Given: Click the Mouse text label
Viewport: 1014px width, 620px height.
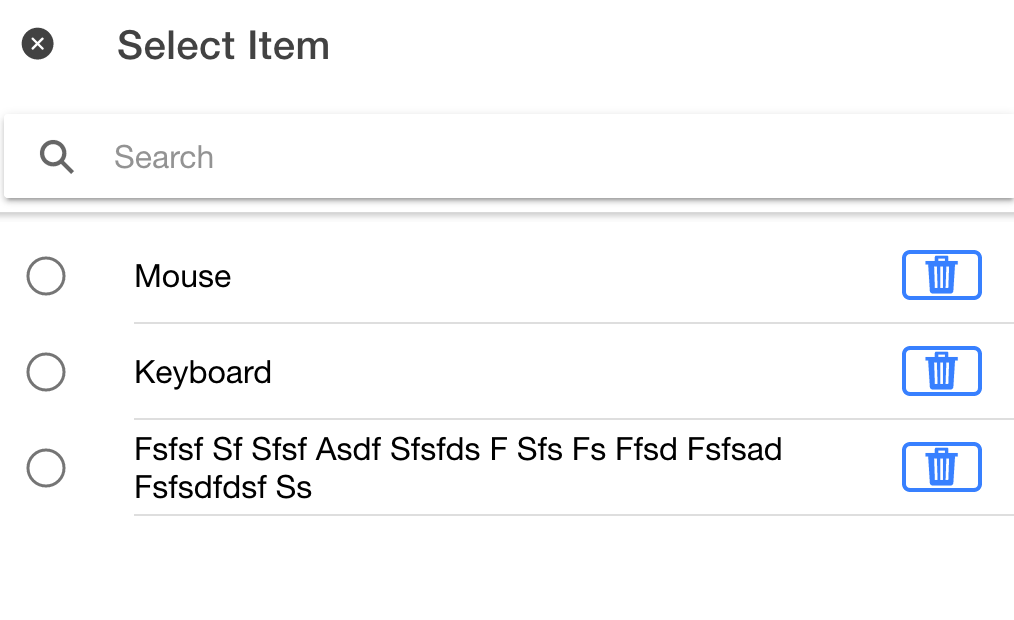Looking at the screenshot, I should [x=182, y=276].
